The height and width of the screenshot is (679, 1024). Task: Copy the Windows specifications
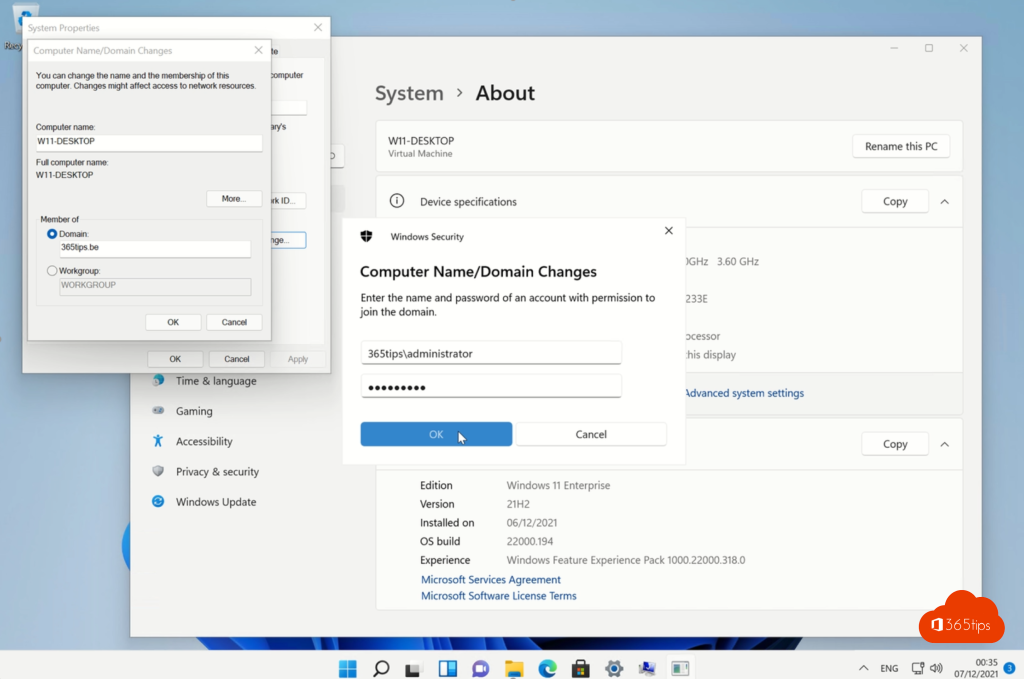point(895,444)
